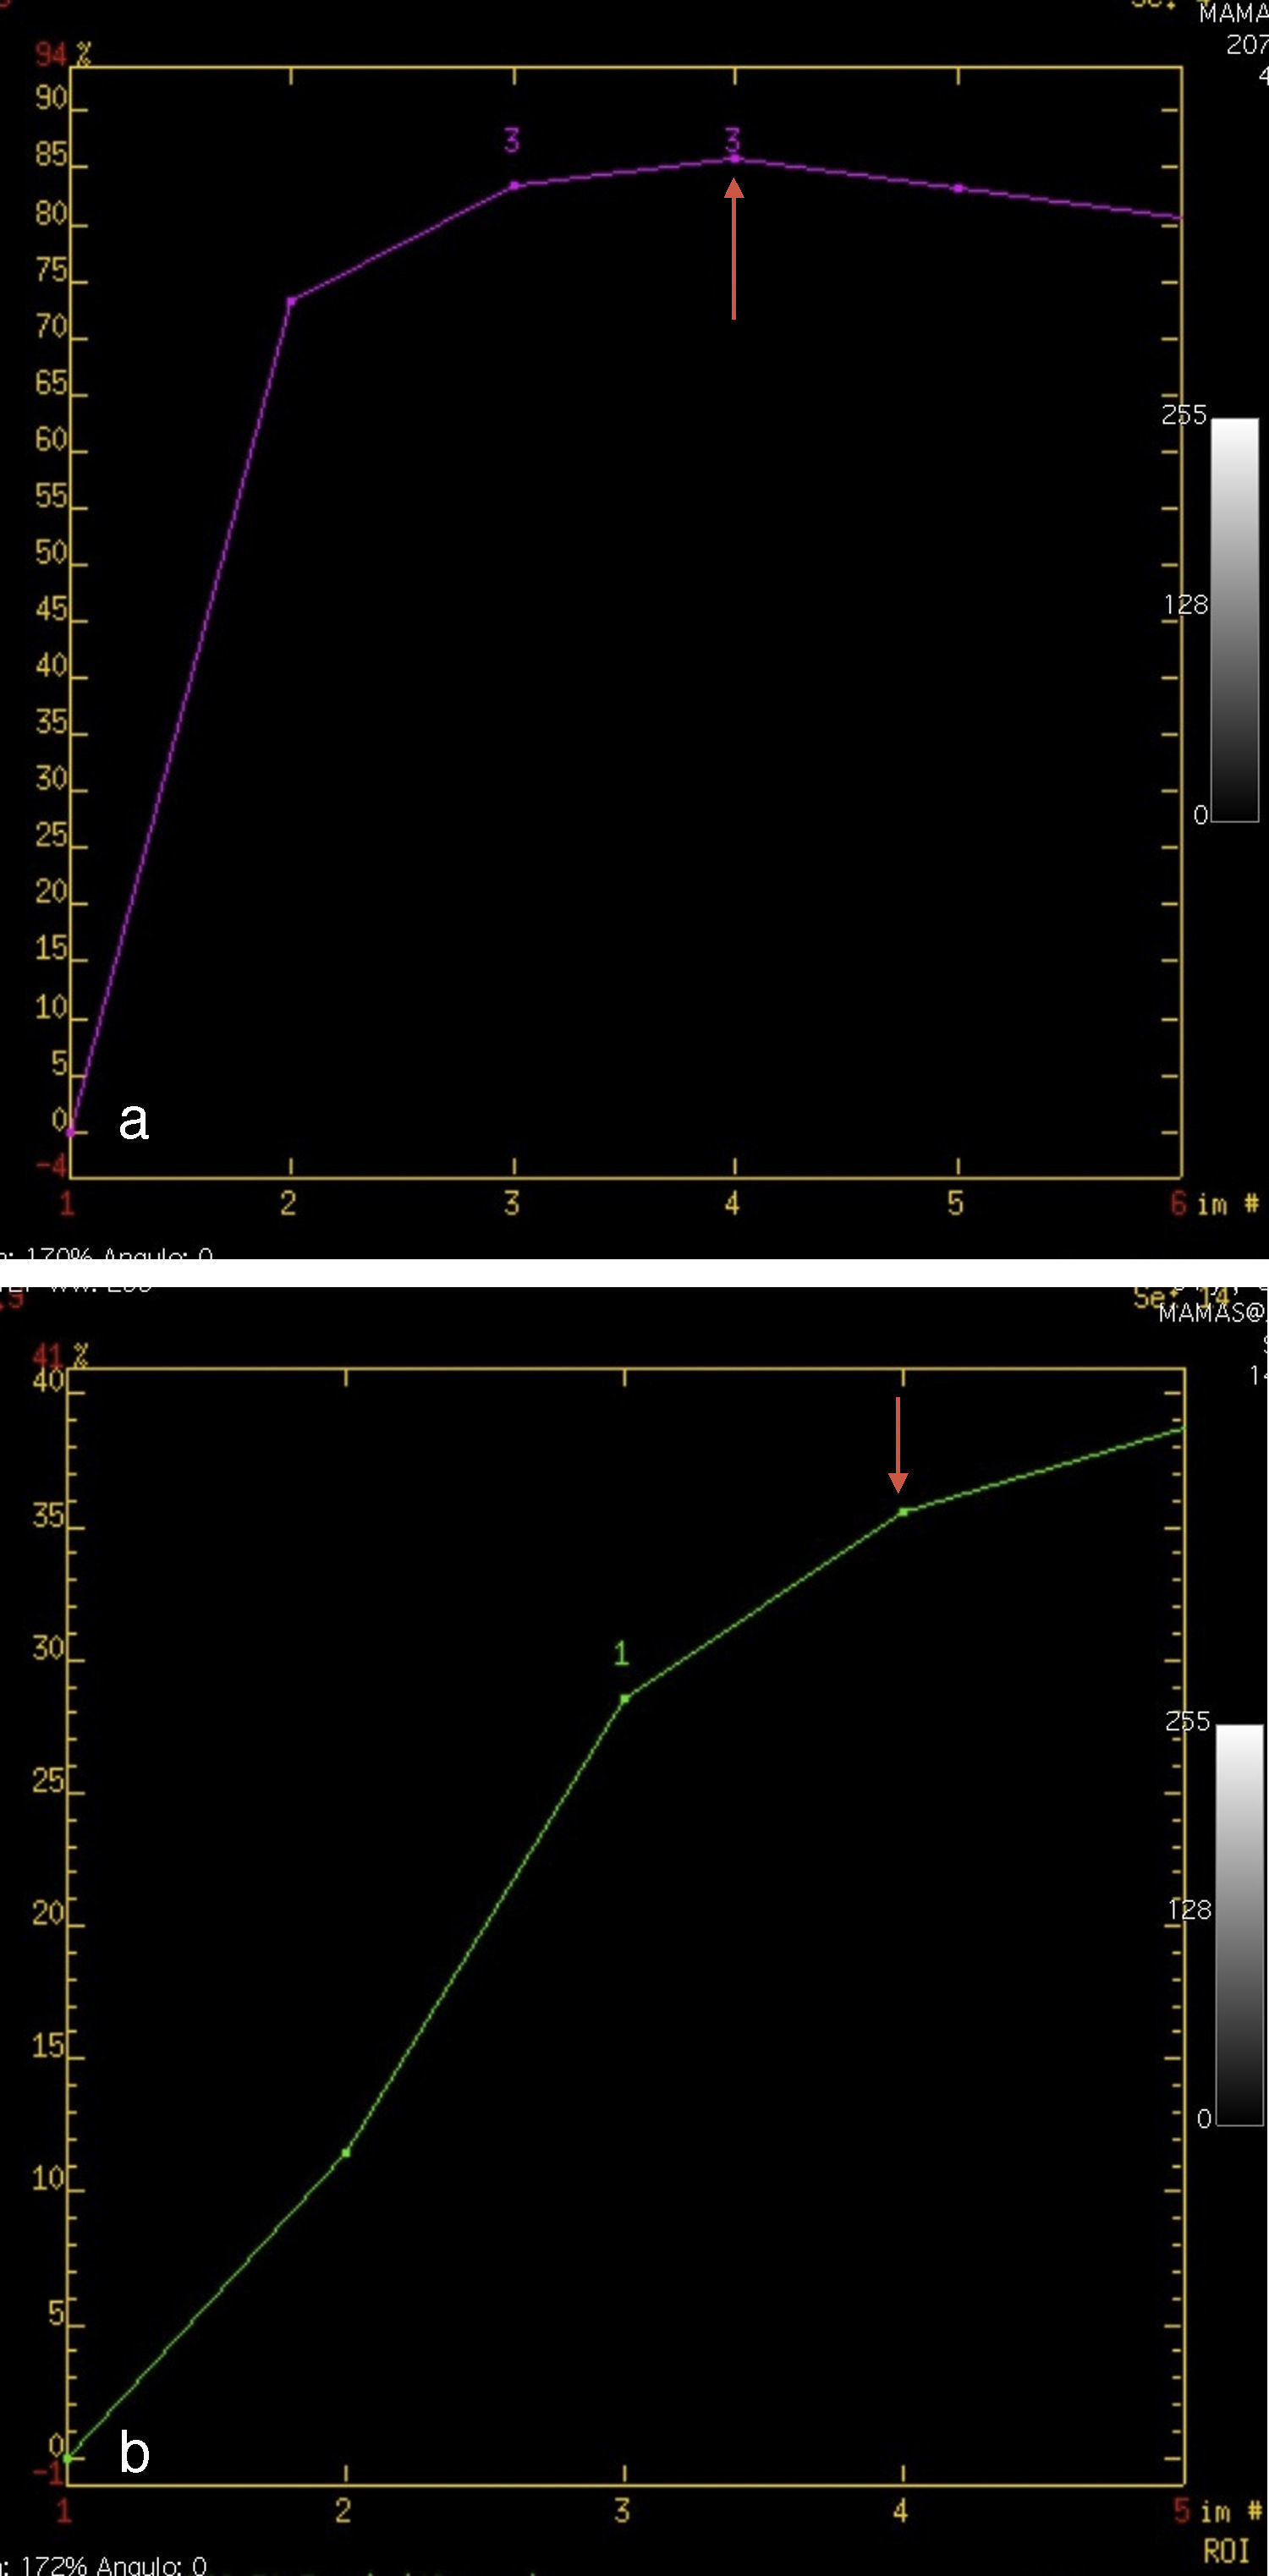This screenshot has height=2576, width=1269.
Task: Click the '255' label on the bottom grayscale bar
Action: tap(1187, 1721)
